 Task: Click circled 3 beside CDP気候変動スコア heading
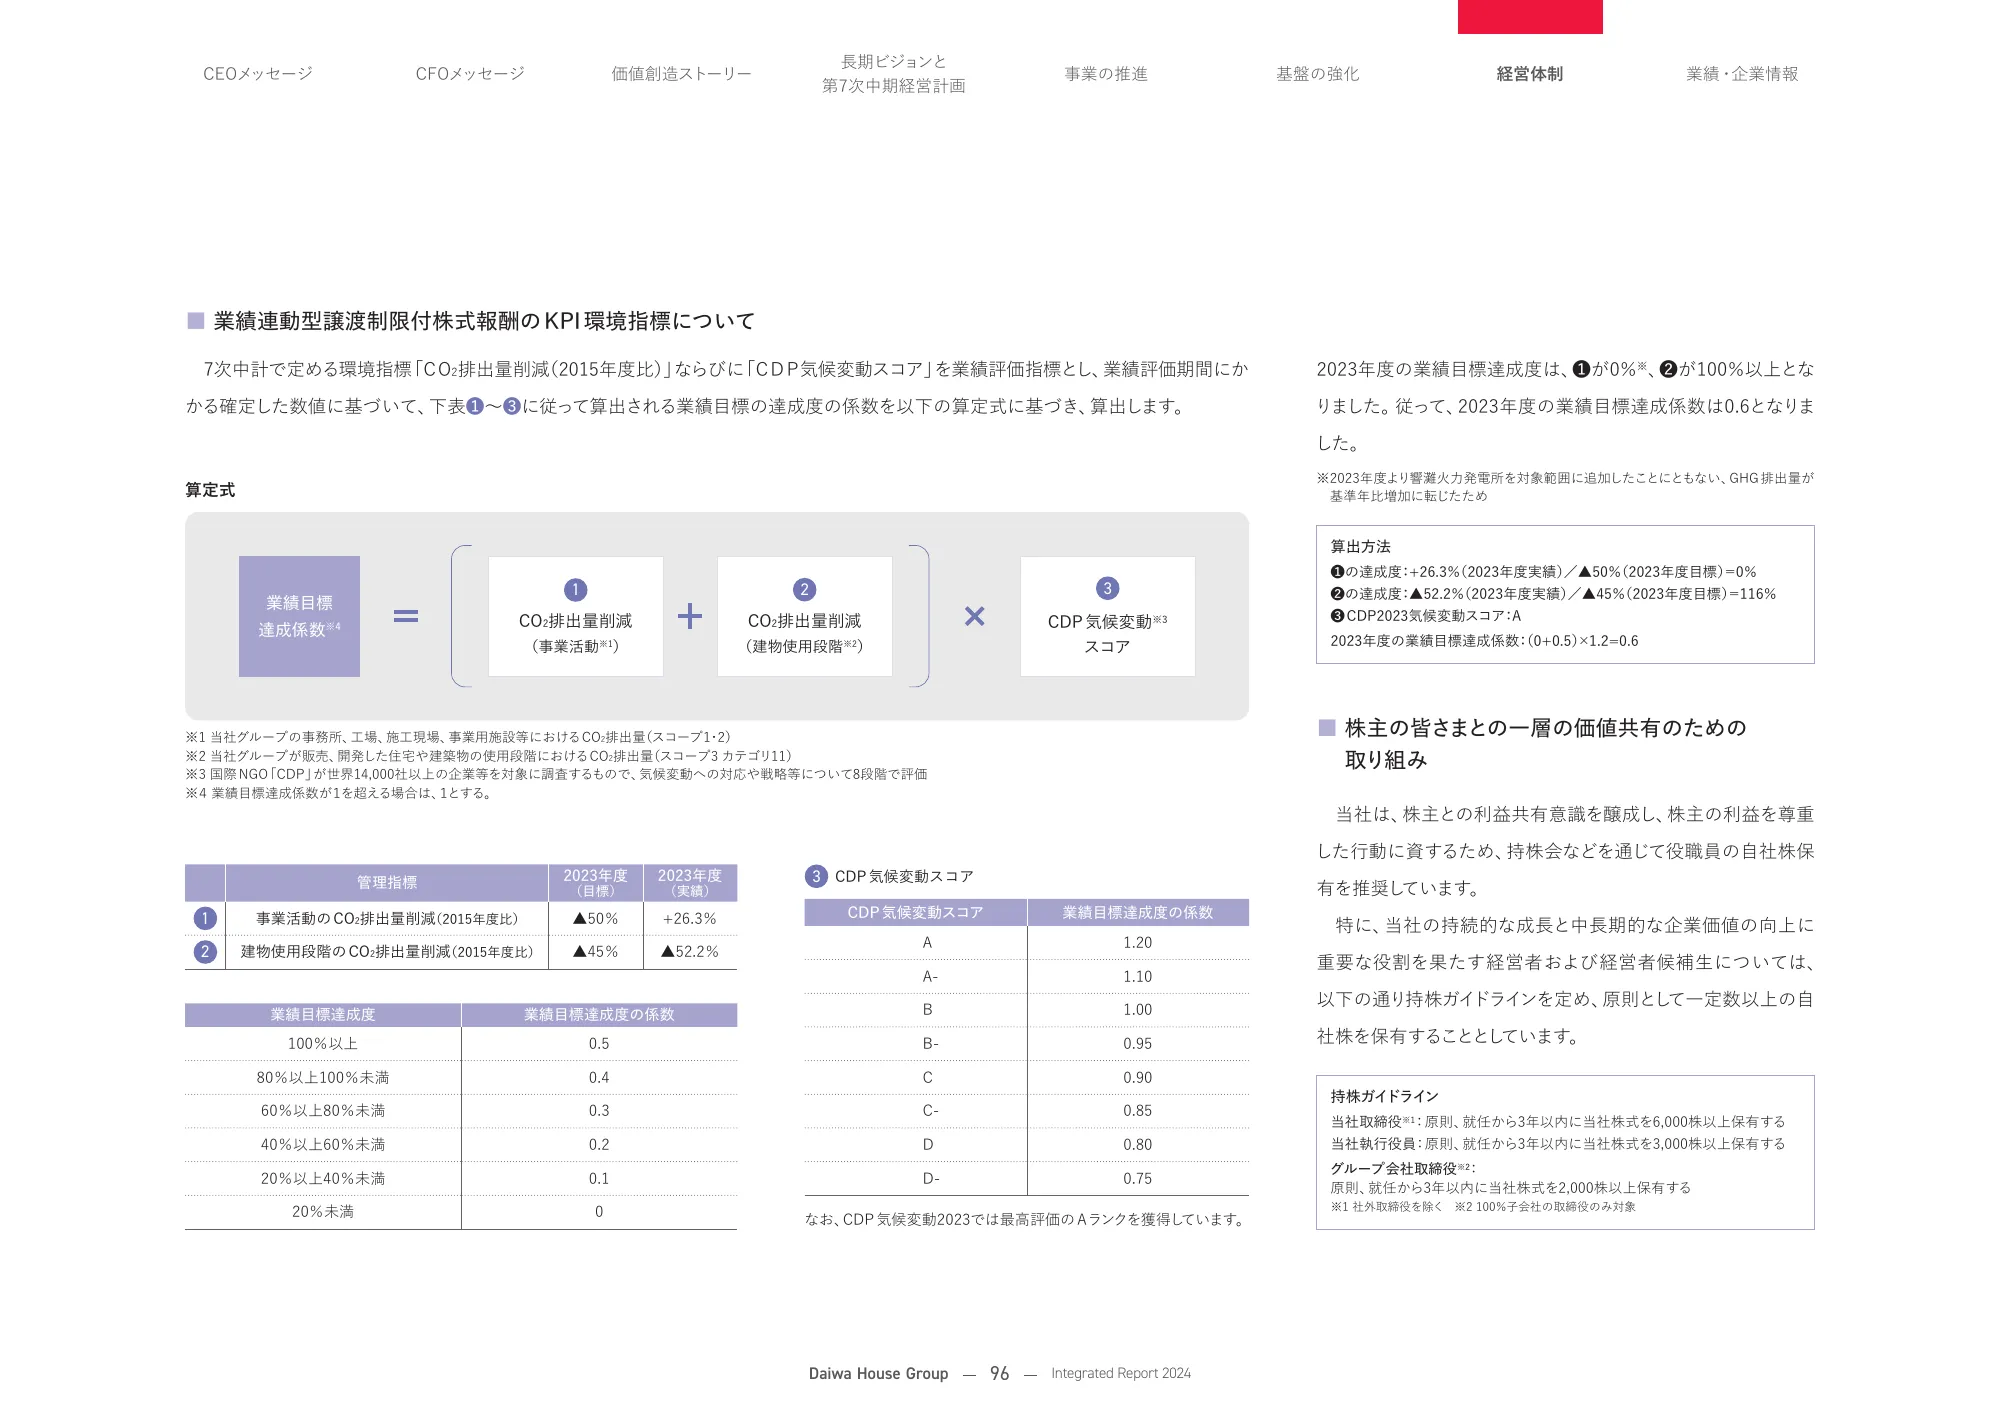point(816,876)
